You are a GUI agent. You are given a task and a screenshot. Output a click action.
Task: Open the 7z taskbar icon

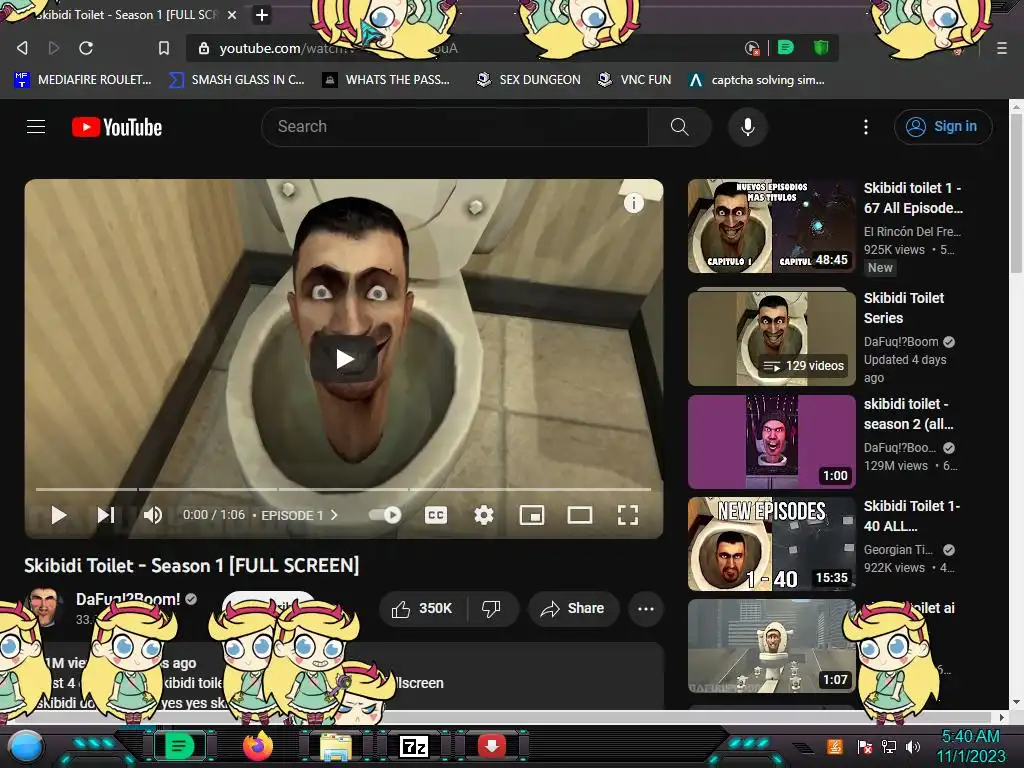413,746
